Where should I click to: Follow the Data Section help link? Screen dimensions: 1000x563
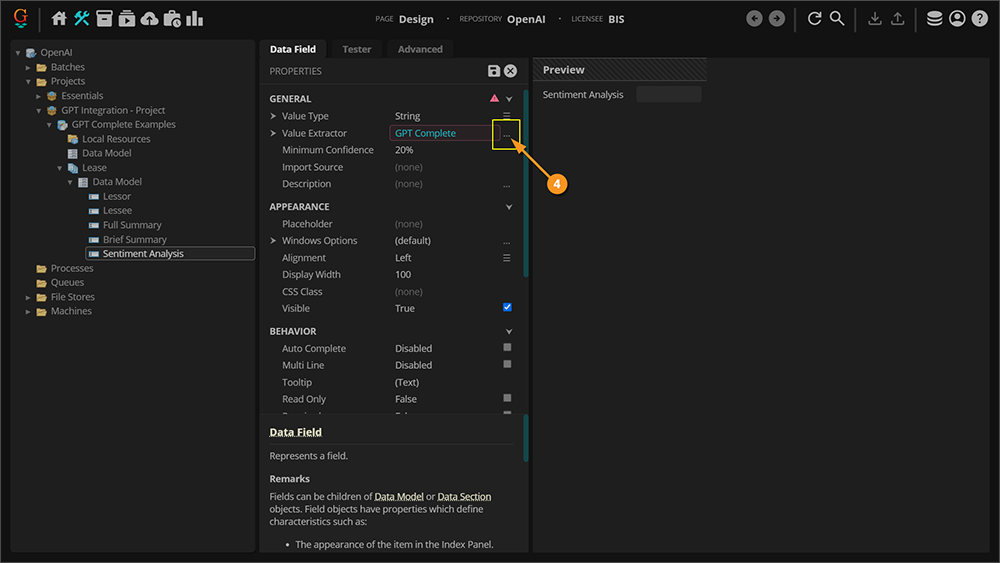pyautogui.click(x=464, y=496)
